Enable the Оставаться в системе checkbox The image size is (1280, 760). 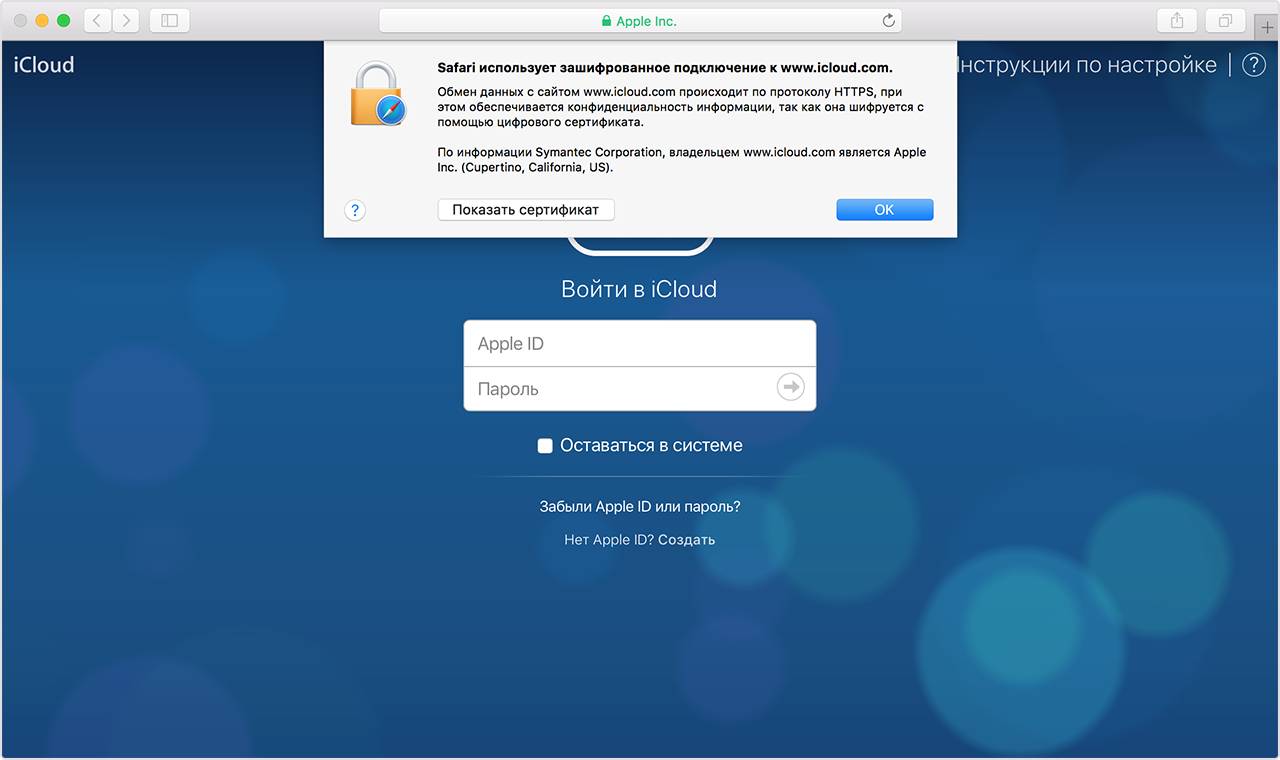[x=545, y=445]
